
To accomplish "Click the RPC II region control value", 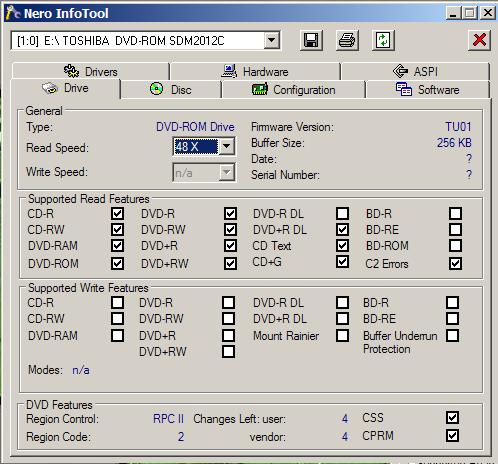I will pyautogui.click(x=168, y=419).
